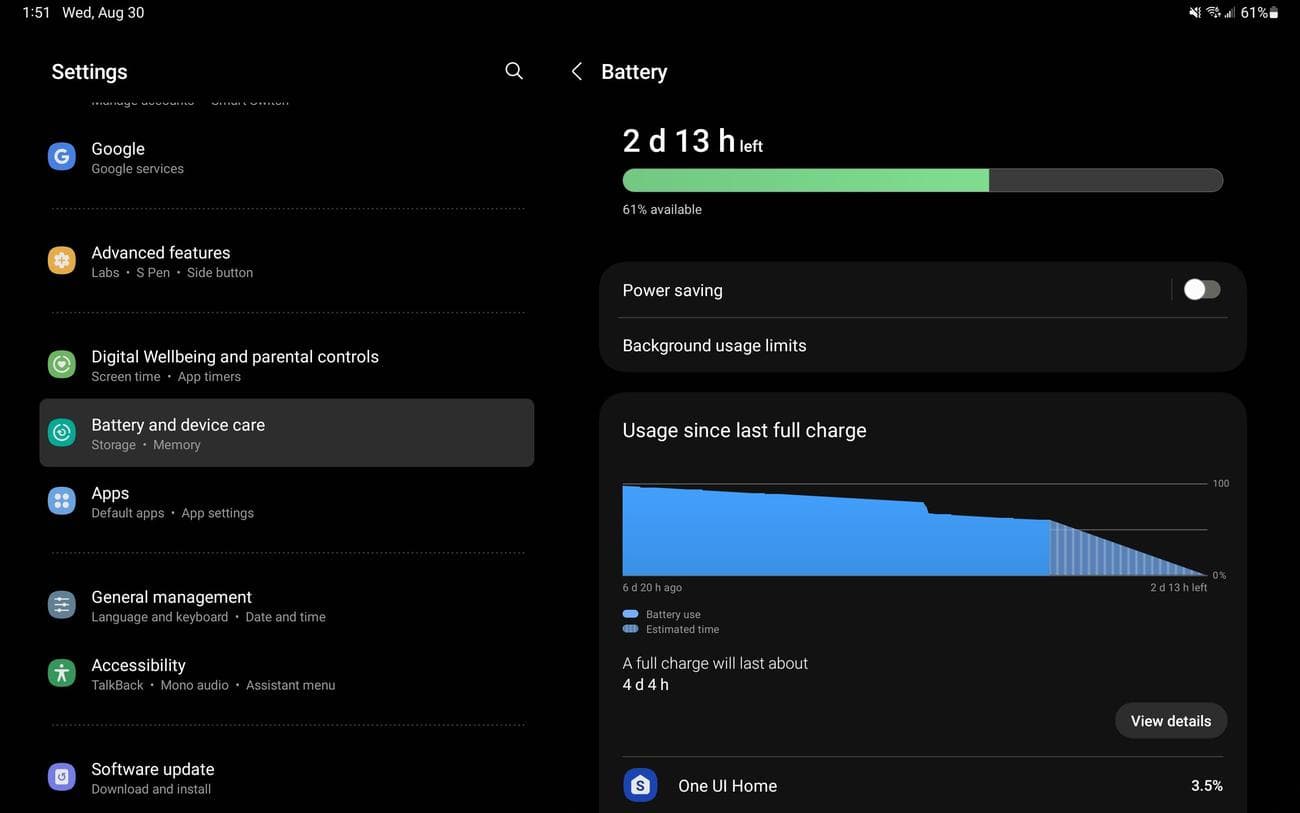
Task: Tap the battery usage graph
Action: [914, 530]
